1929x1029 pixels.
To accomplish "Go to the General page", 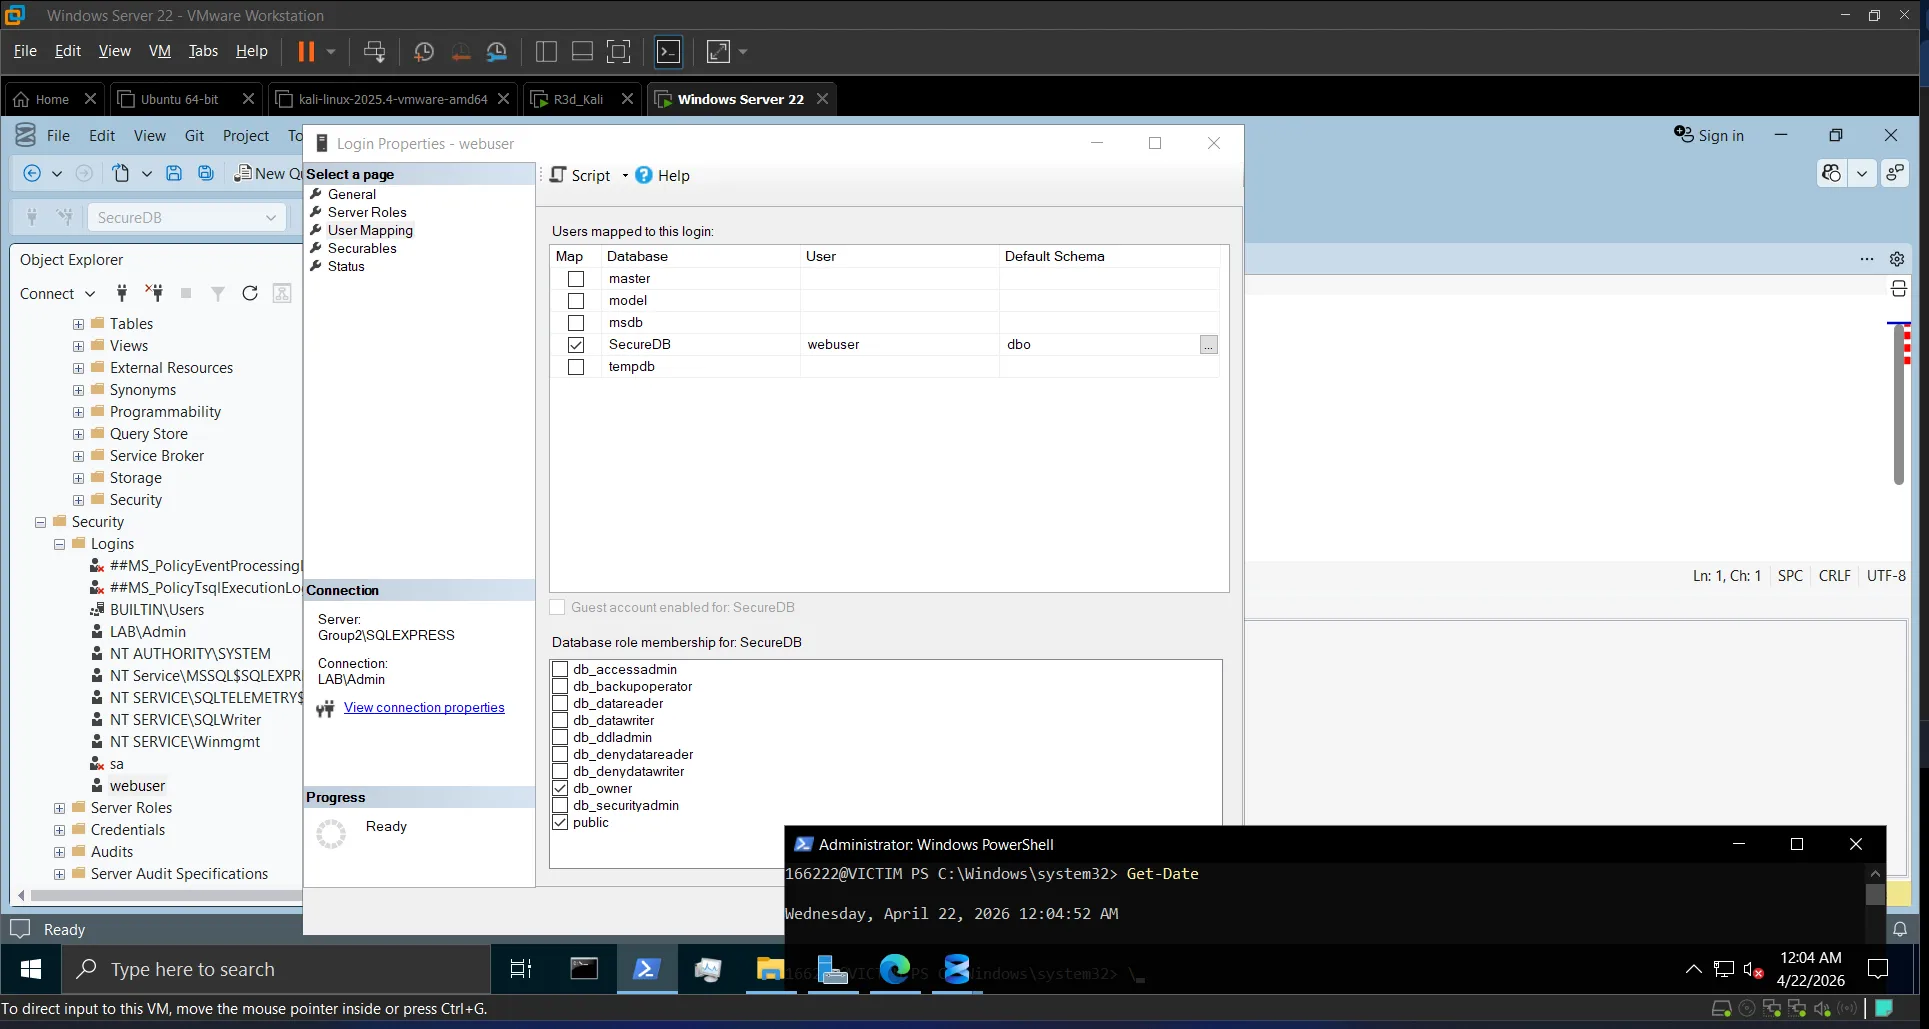I will click(352, 194).
